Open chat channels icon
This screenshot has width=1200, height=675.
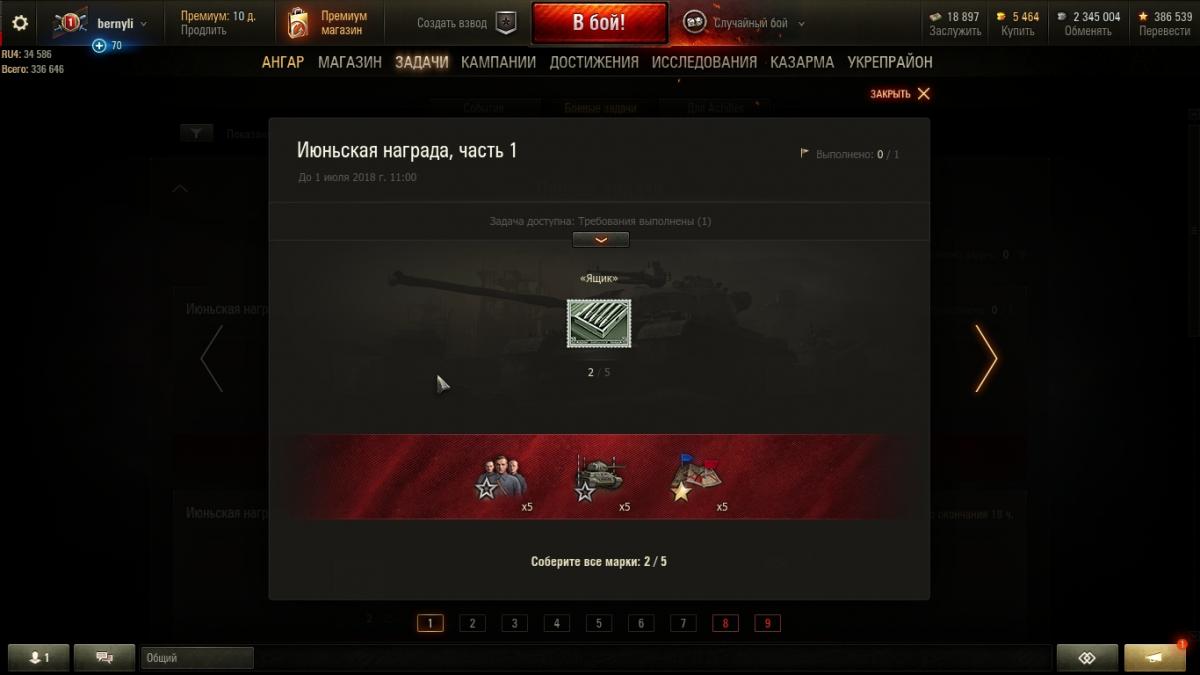pyautogui.click(x=104, y=657)
